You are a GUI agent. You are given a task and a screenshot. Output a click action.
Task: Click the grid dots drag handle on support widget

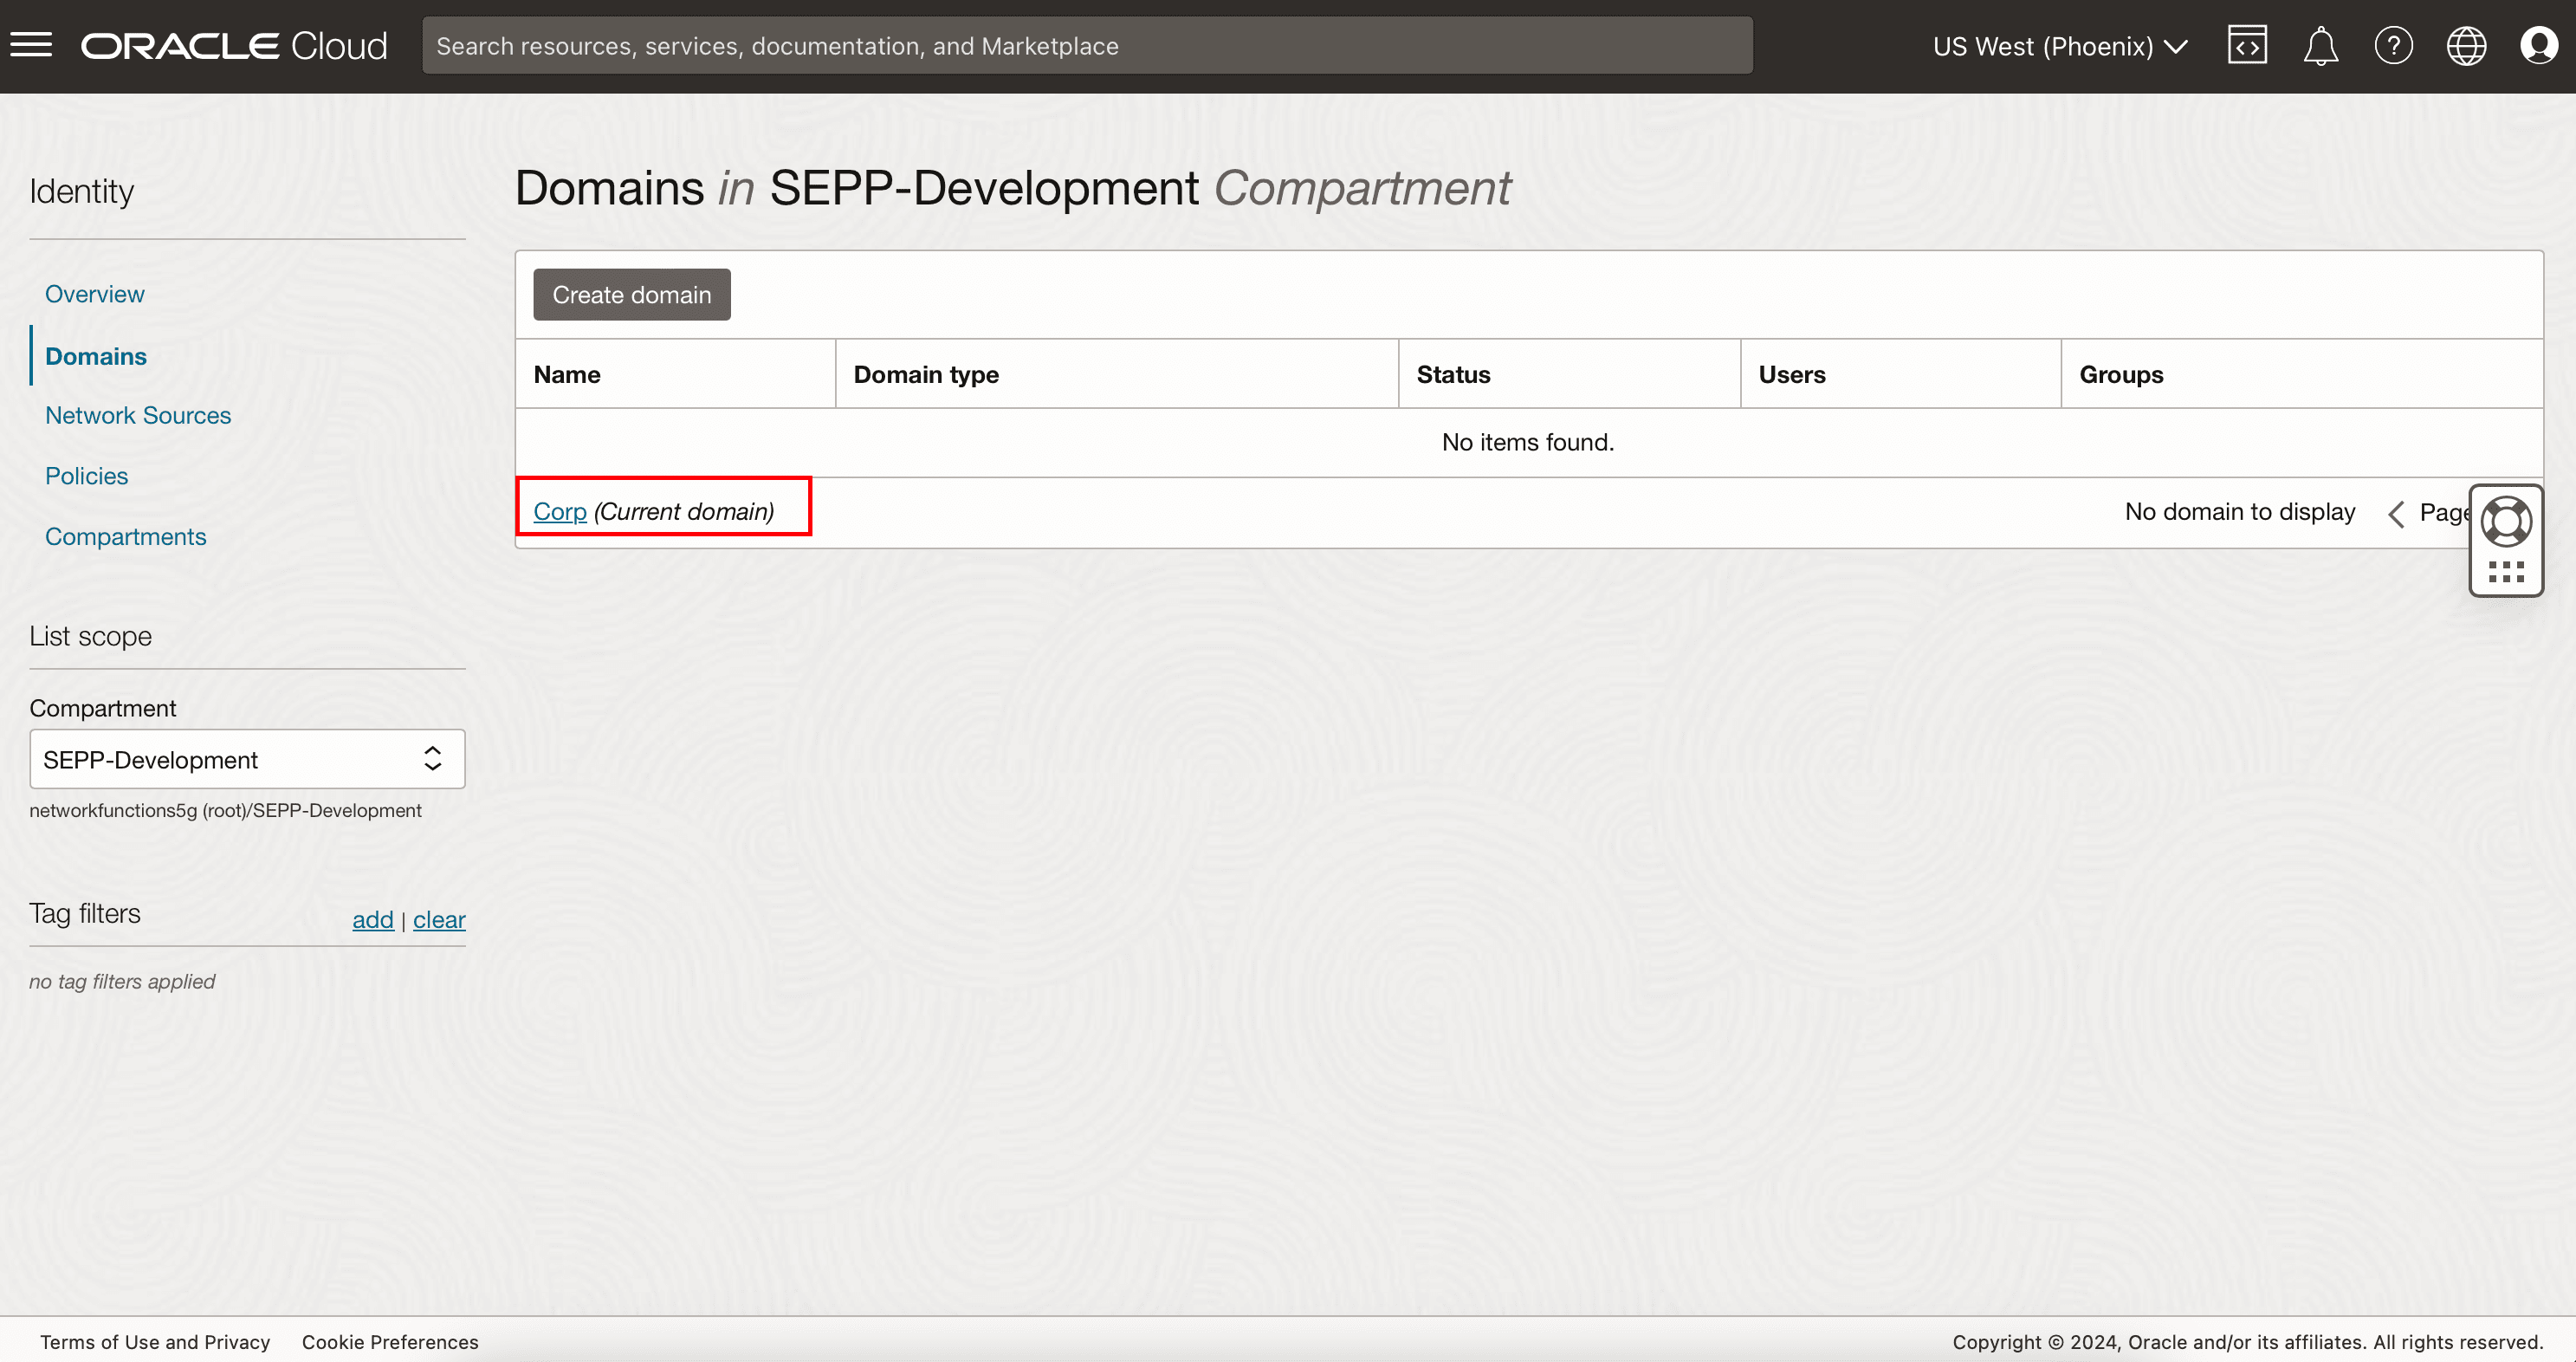(x=2506, y=572)
